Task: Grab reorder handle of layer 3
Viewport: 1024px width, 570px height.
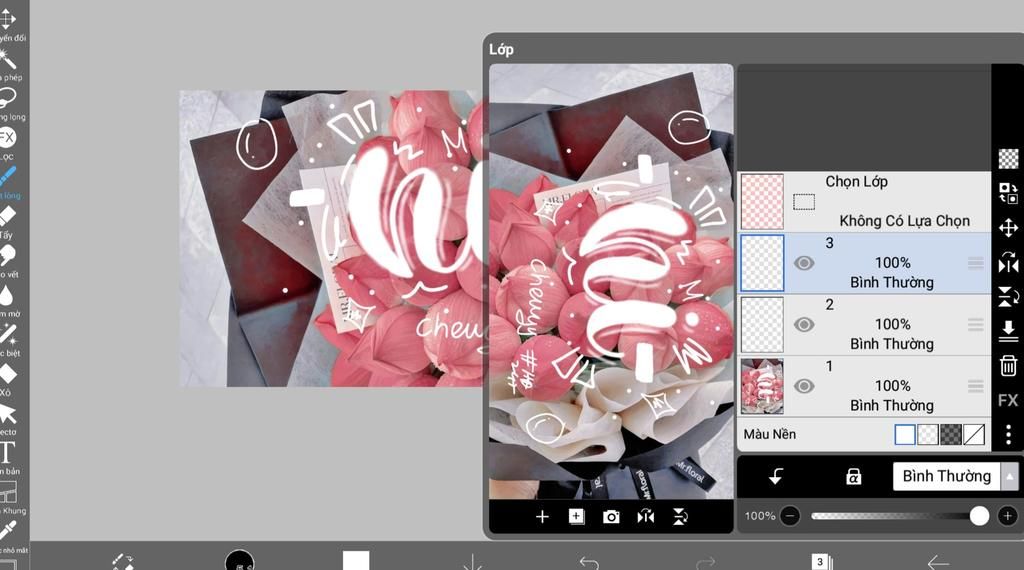Action: coord(976,263)
